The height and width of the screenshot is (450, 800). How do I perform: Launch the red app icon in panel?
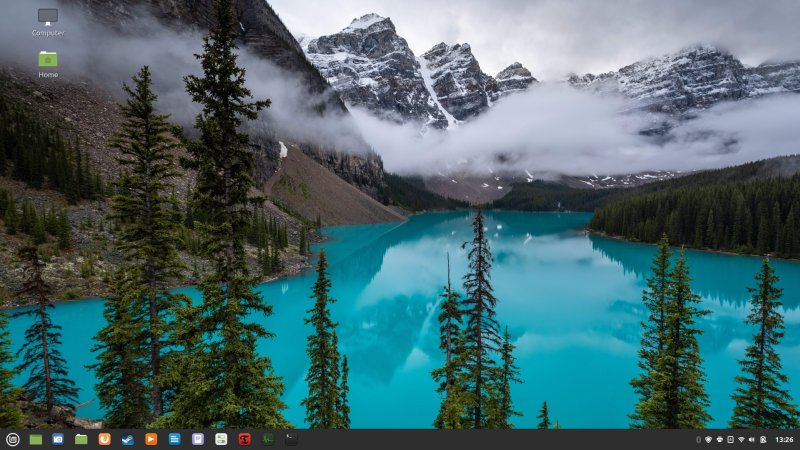click(x=244, y=439)
